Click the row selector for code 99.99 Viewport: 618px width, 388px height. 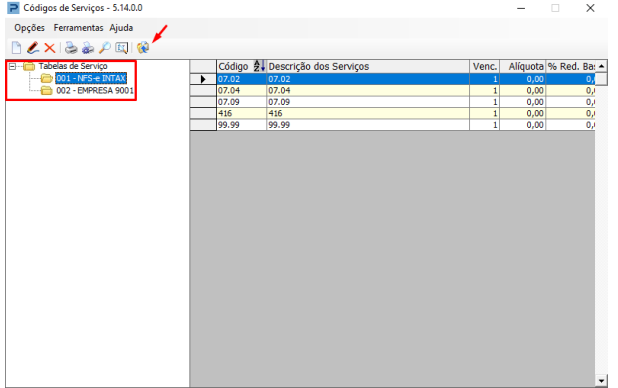pos(203,125)
